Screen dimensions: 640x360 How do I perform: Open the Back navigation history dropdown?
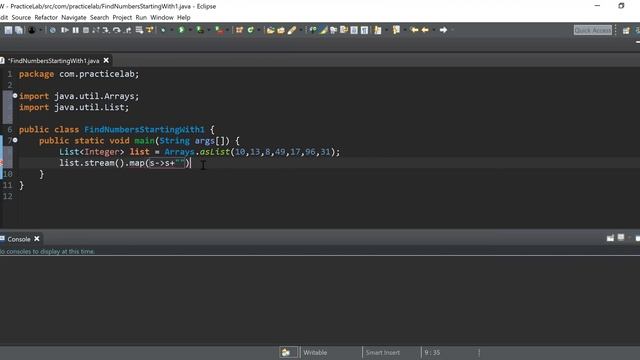click(x=433, y=30)
